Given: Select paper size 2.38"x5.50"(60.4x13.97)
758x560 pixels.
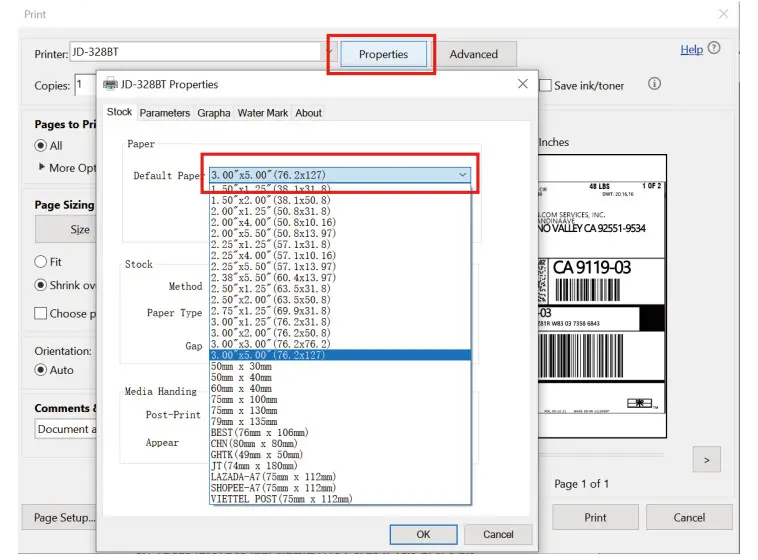Looking at the screenshot, I should (x=340, y=278).
